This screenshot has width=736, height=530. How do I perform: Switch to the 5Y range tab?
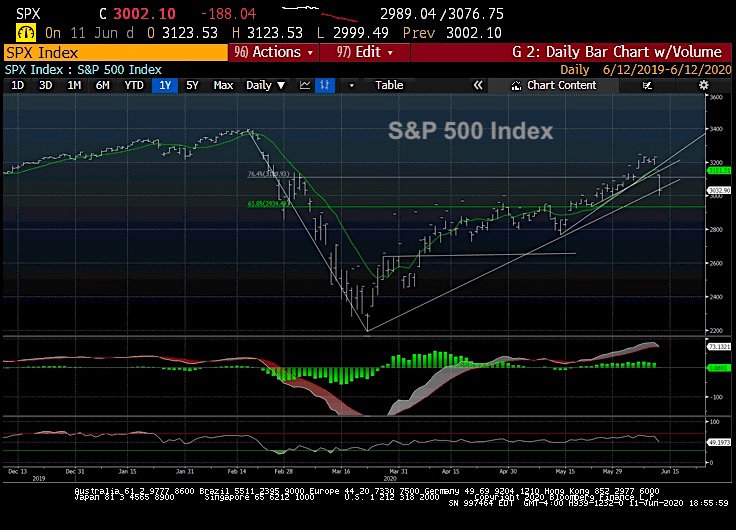point(192,85)
